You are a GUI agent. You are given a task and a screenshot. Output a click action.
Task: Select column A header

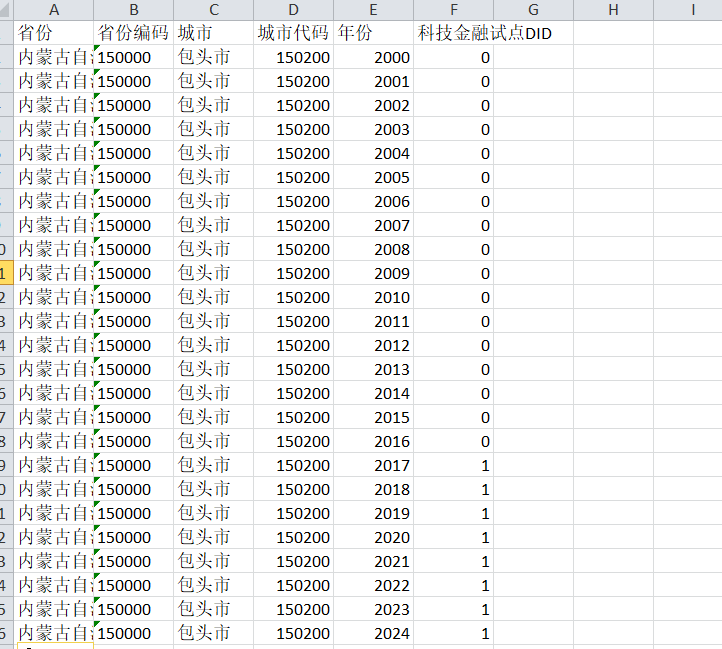[x=53, y=10]
